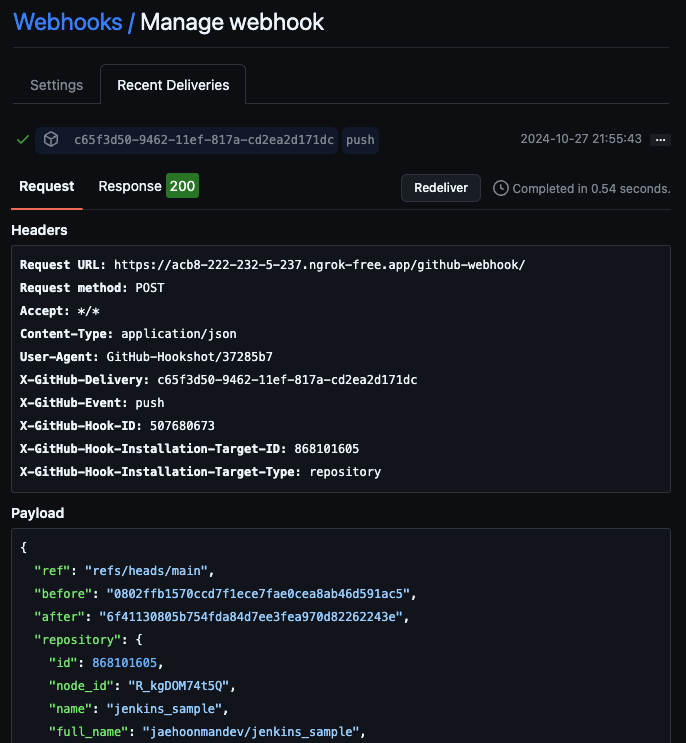Click the full_name value jaehoonmandev/jenkins_sample
Viewport: 686px width, 743px height.
[x=251, y=732]
